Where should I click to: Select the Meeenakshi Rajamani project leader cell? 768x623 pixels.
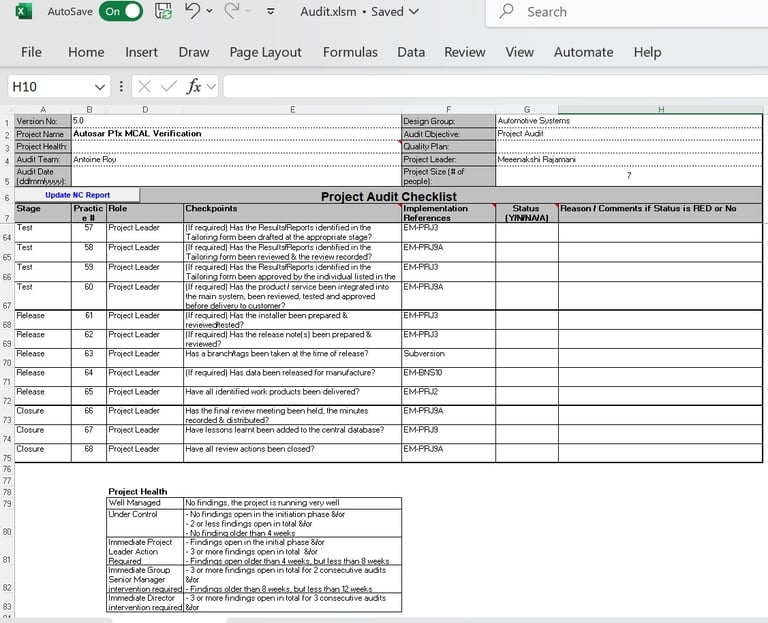pos(629,160)
